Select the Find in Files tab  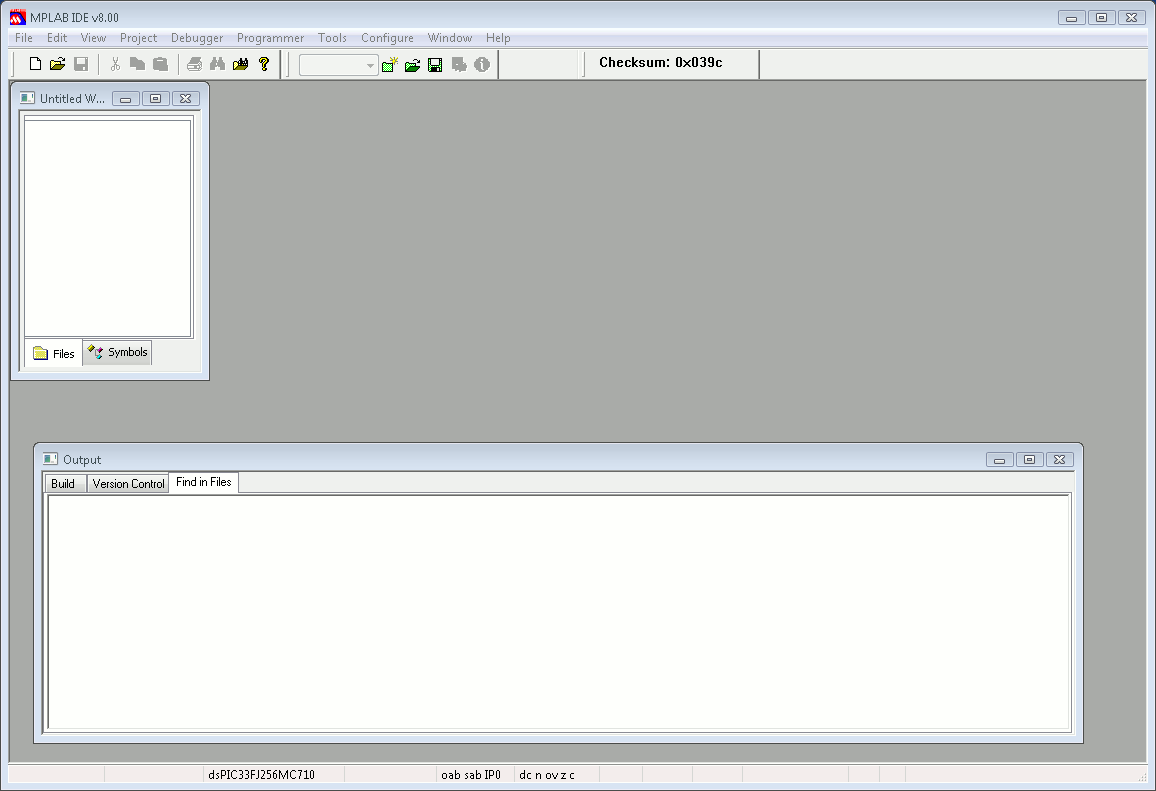(x=203, y=482)
